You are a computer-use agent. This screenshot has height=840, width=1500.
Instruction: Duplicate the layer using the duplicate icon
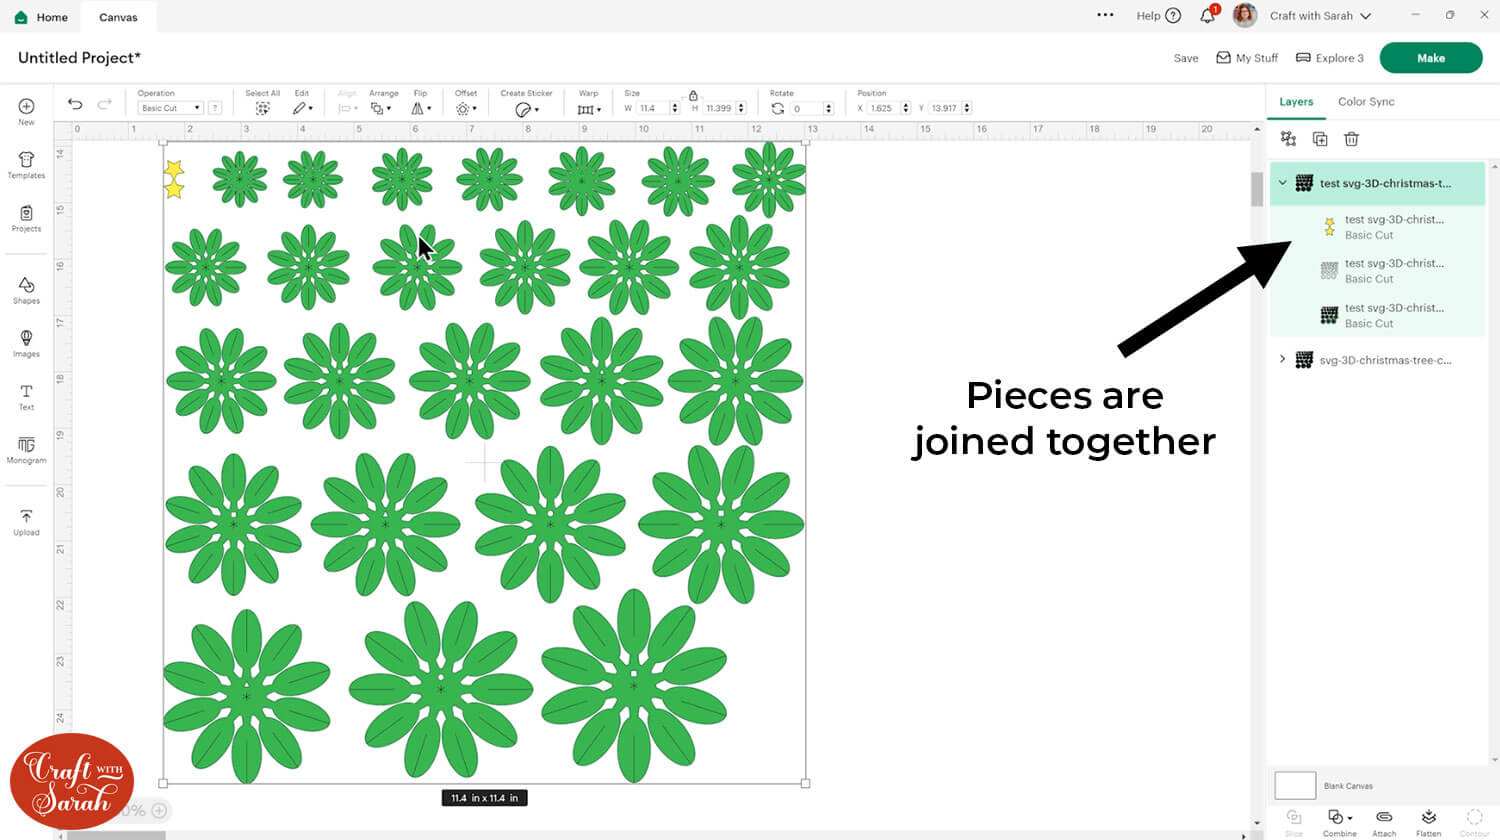tap(1320, 139)
